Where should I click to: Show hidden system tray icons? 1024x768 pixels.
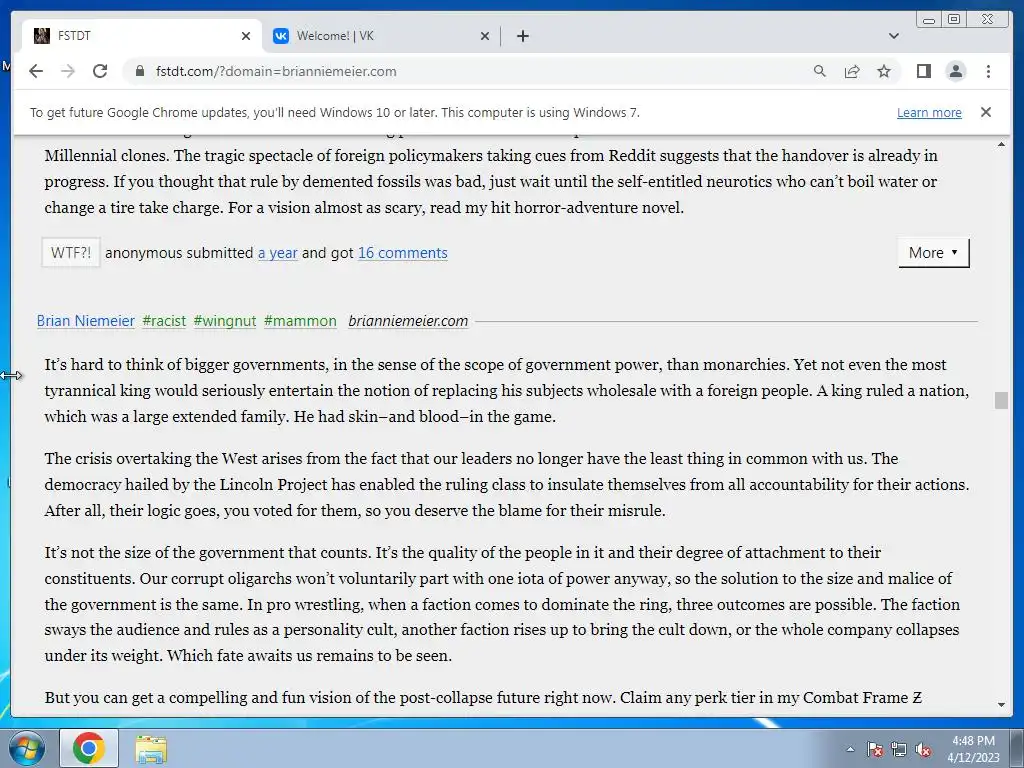pos(850,749)
